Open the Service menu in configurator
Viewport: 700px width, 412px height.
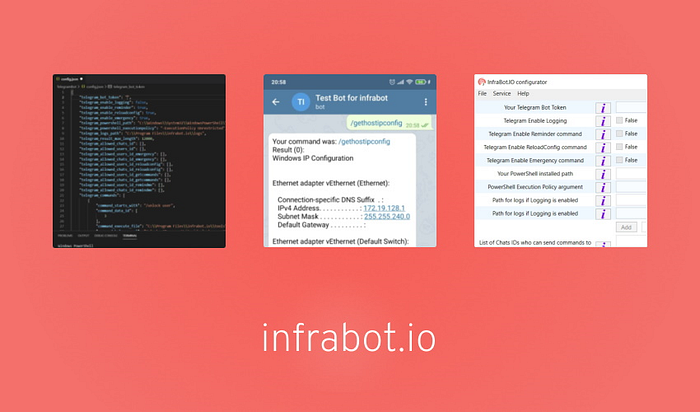click(x=502, y=94)
